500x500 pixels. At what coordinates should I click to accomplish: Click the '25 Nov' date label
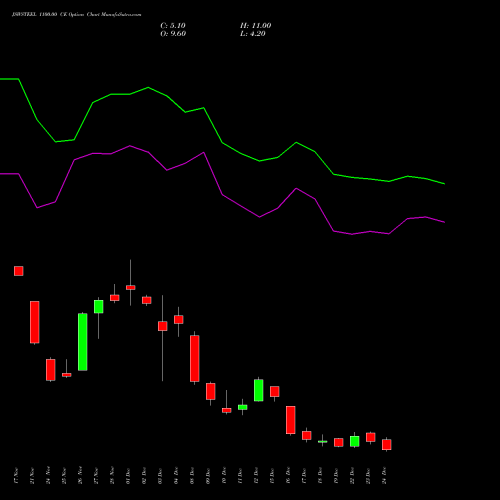64,476
